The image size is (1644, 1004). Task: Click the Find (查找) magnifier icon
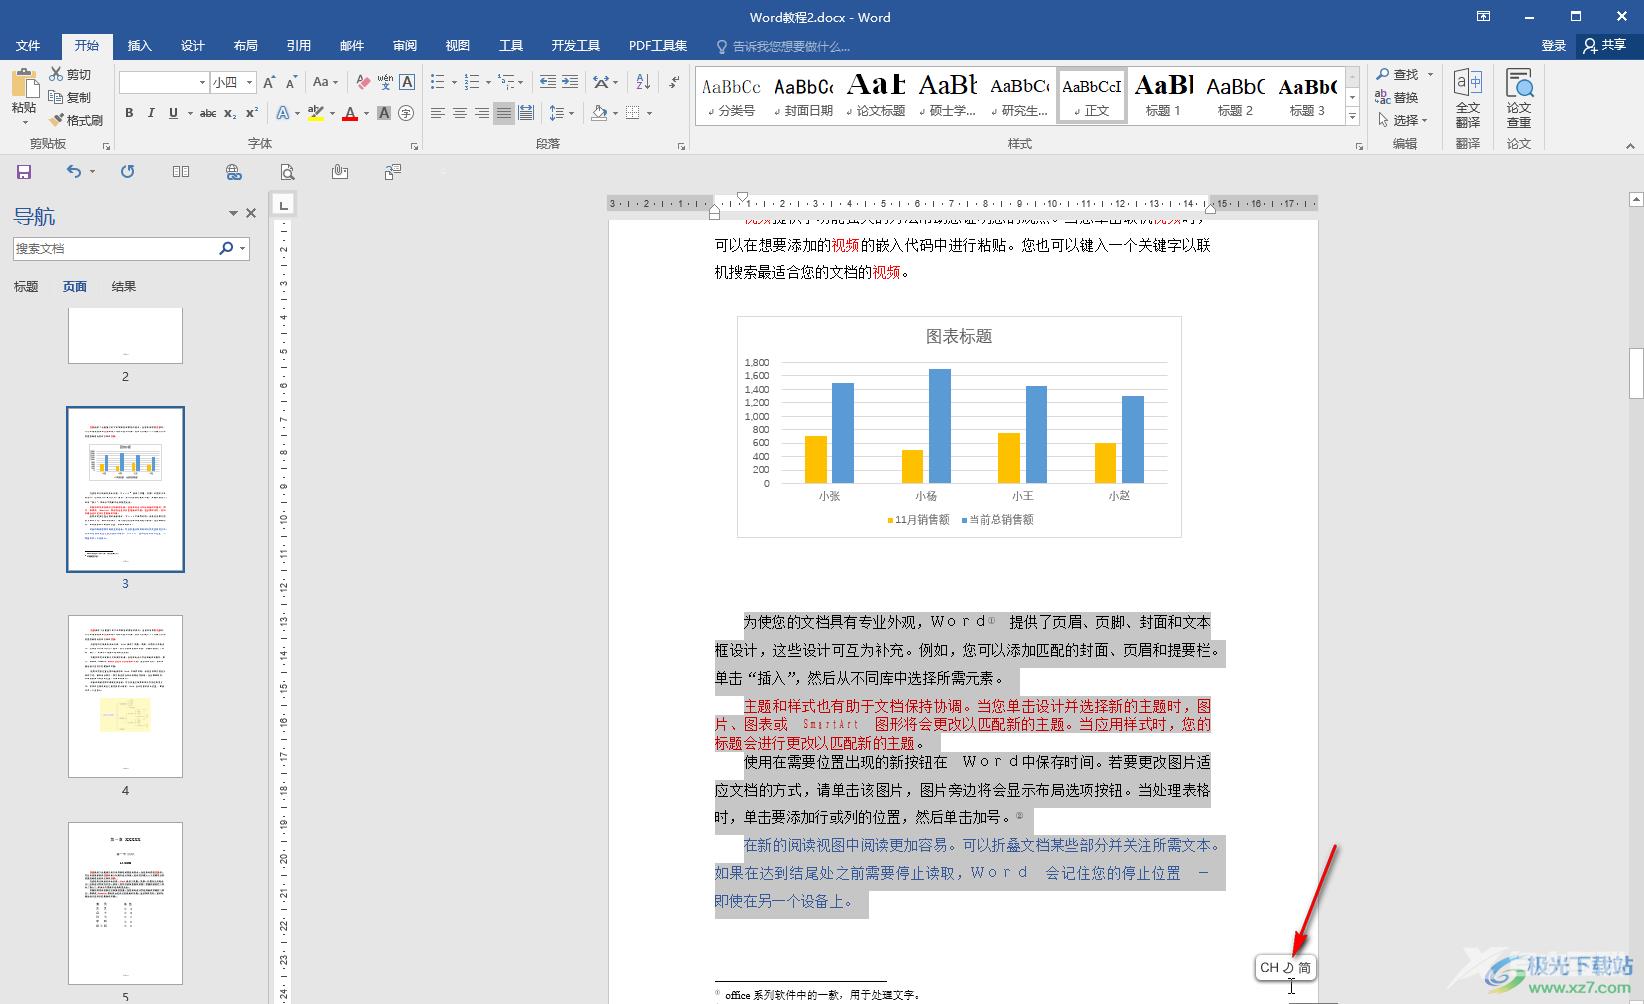[x=1383, y=74]
